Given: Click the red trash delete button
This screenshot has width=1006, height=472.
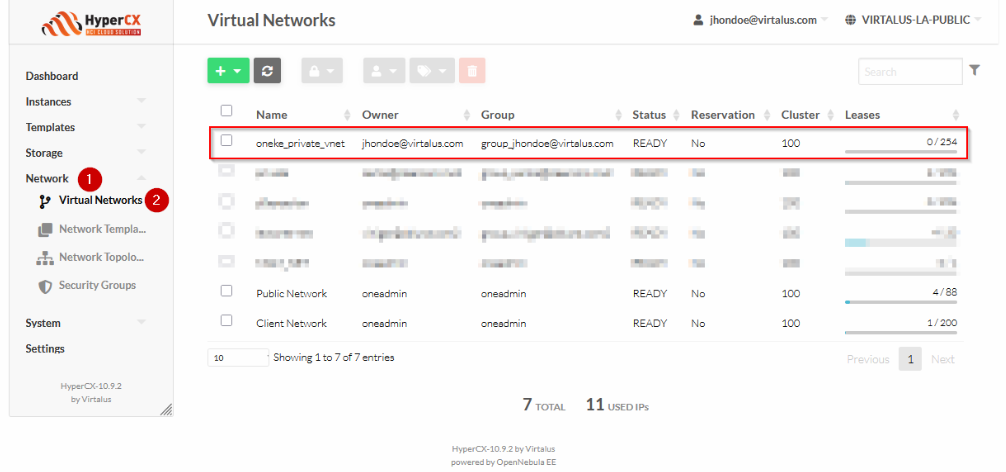Looking at the screenshot, I should 473,71.
